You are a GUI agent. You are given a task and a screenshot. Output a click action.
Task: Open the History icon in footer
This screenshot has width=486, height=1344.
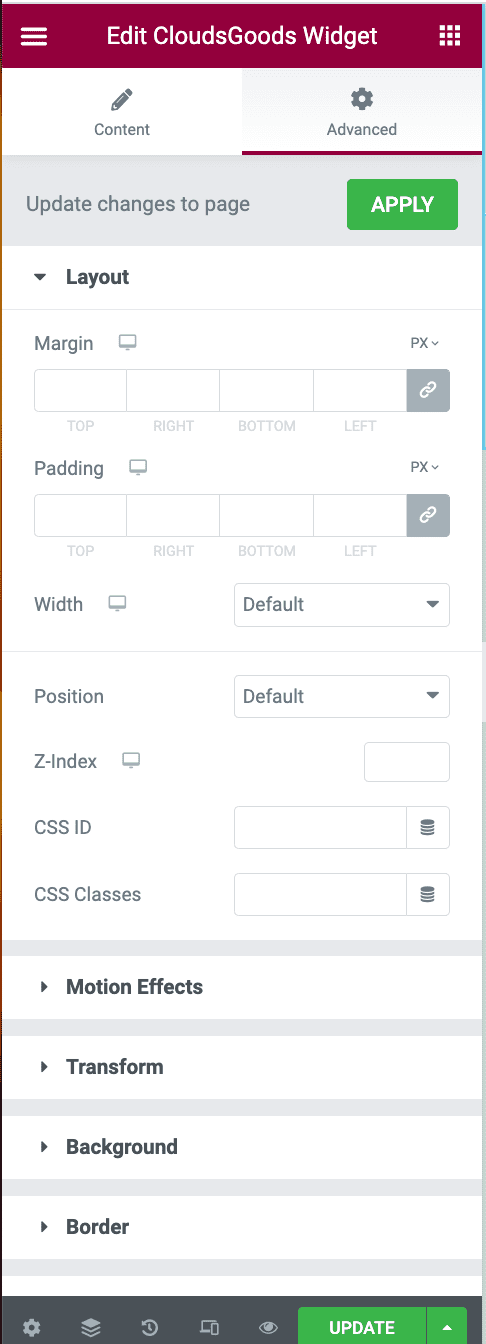click(x=150, y=1328)
